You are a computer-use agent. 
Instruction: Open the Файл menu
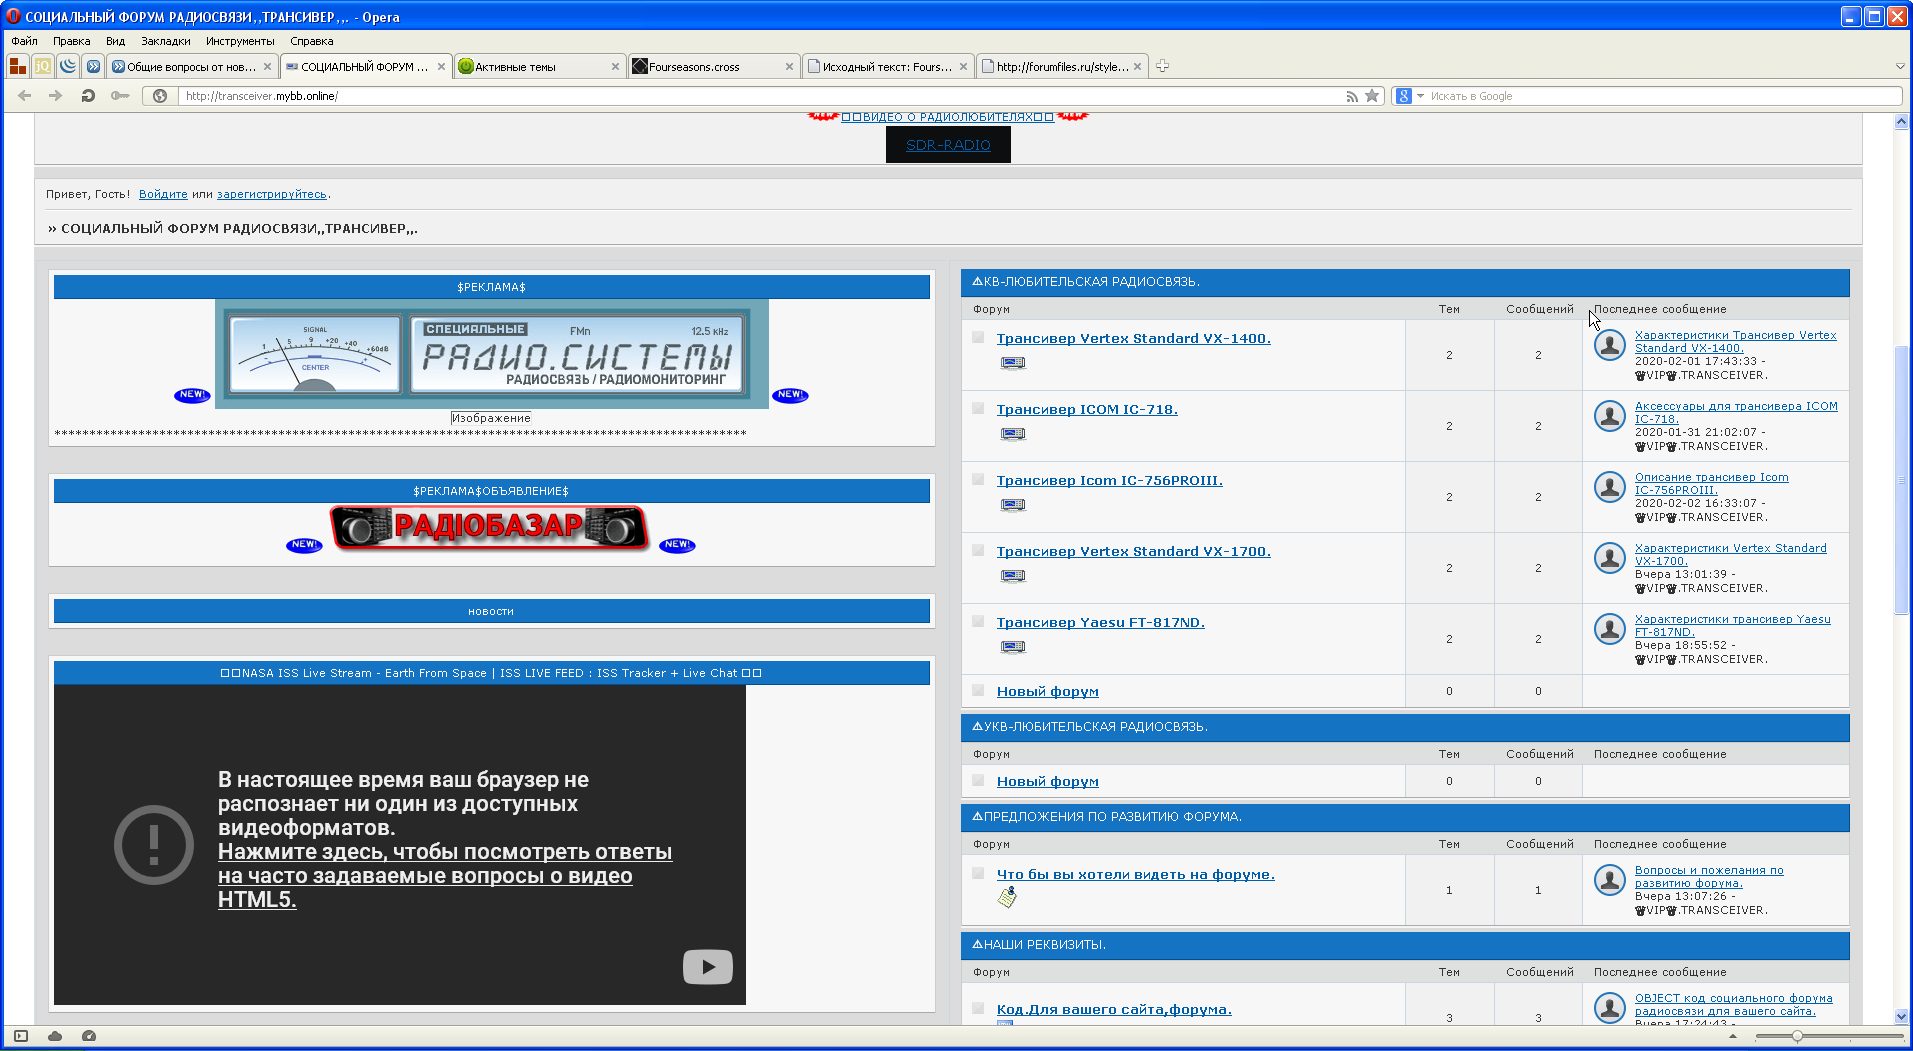(x=24, y=41)
